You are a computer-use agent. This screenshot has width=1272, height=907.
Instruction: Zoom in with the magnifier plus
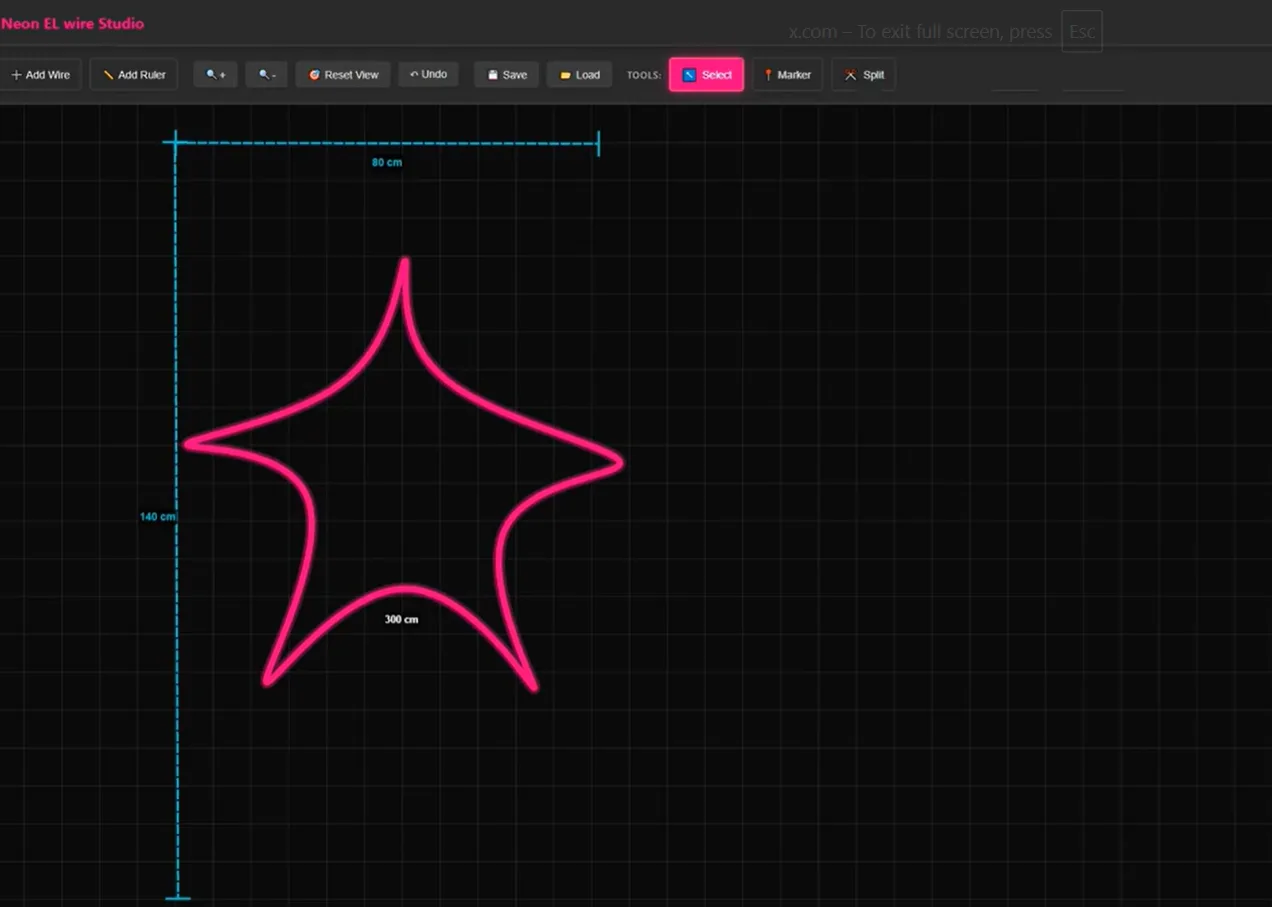point(216,75)
